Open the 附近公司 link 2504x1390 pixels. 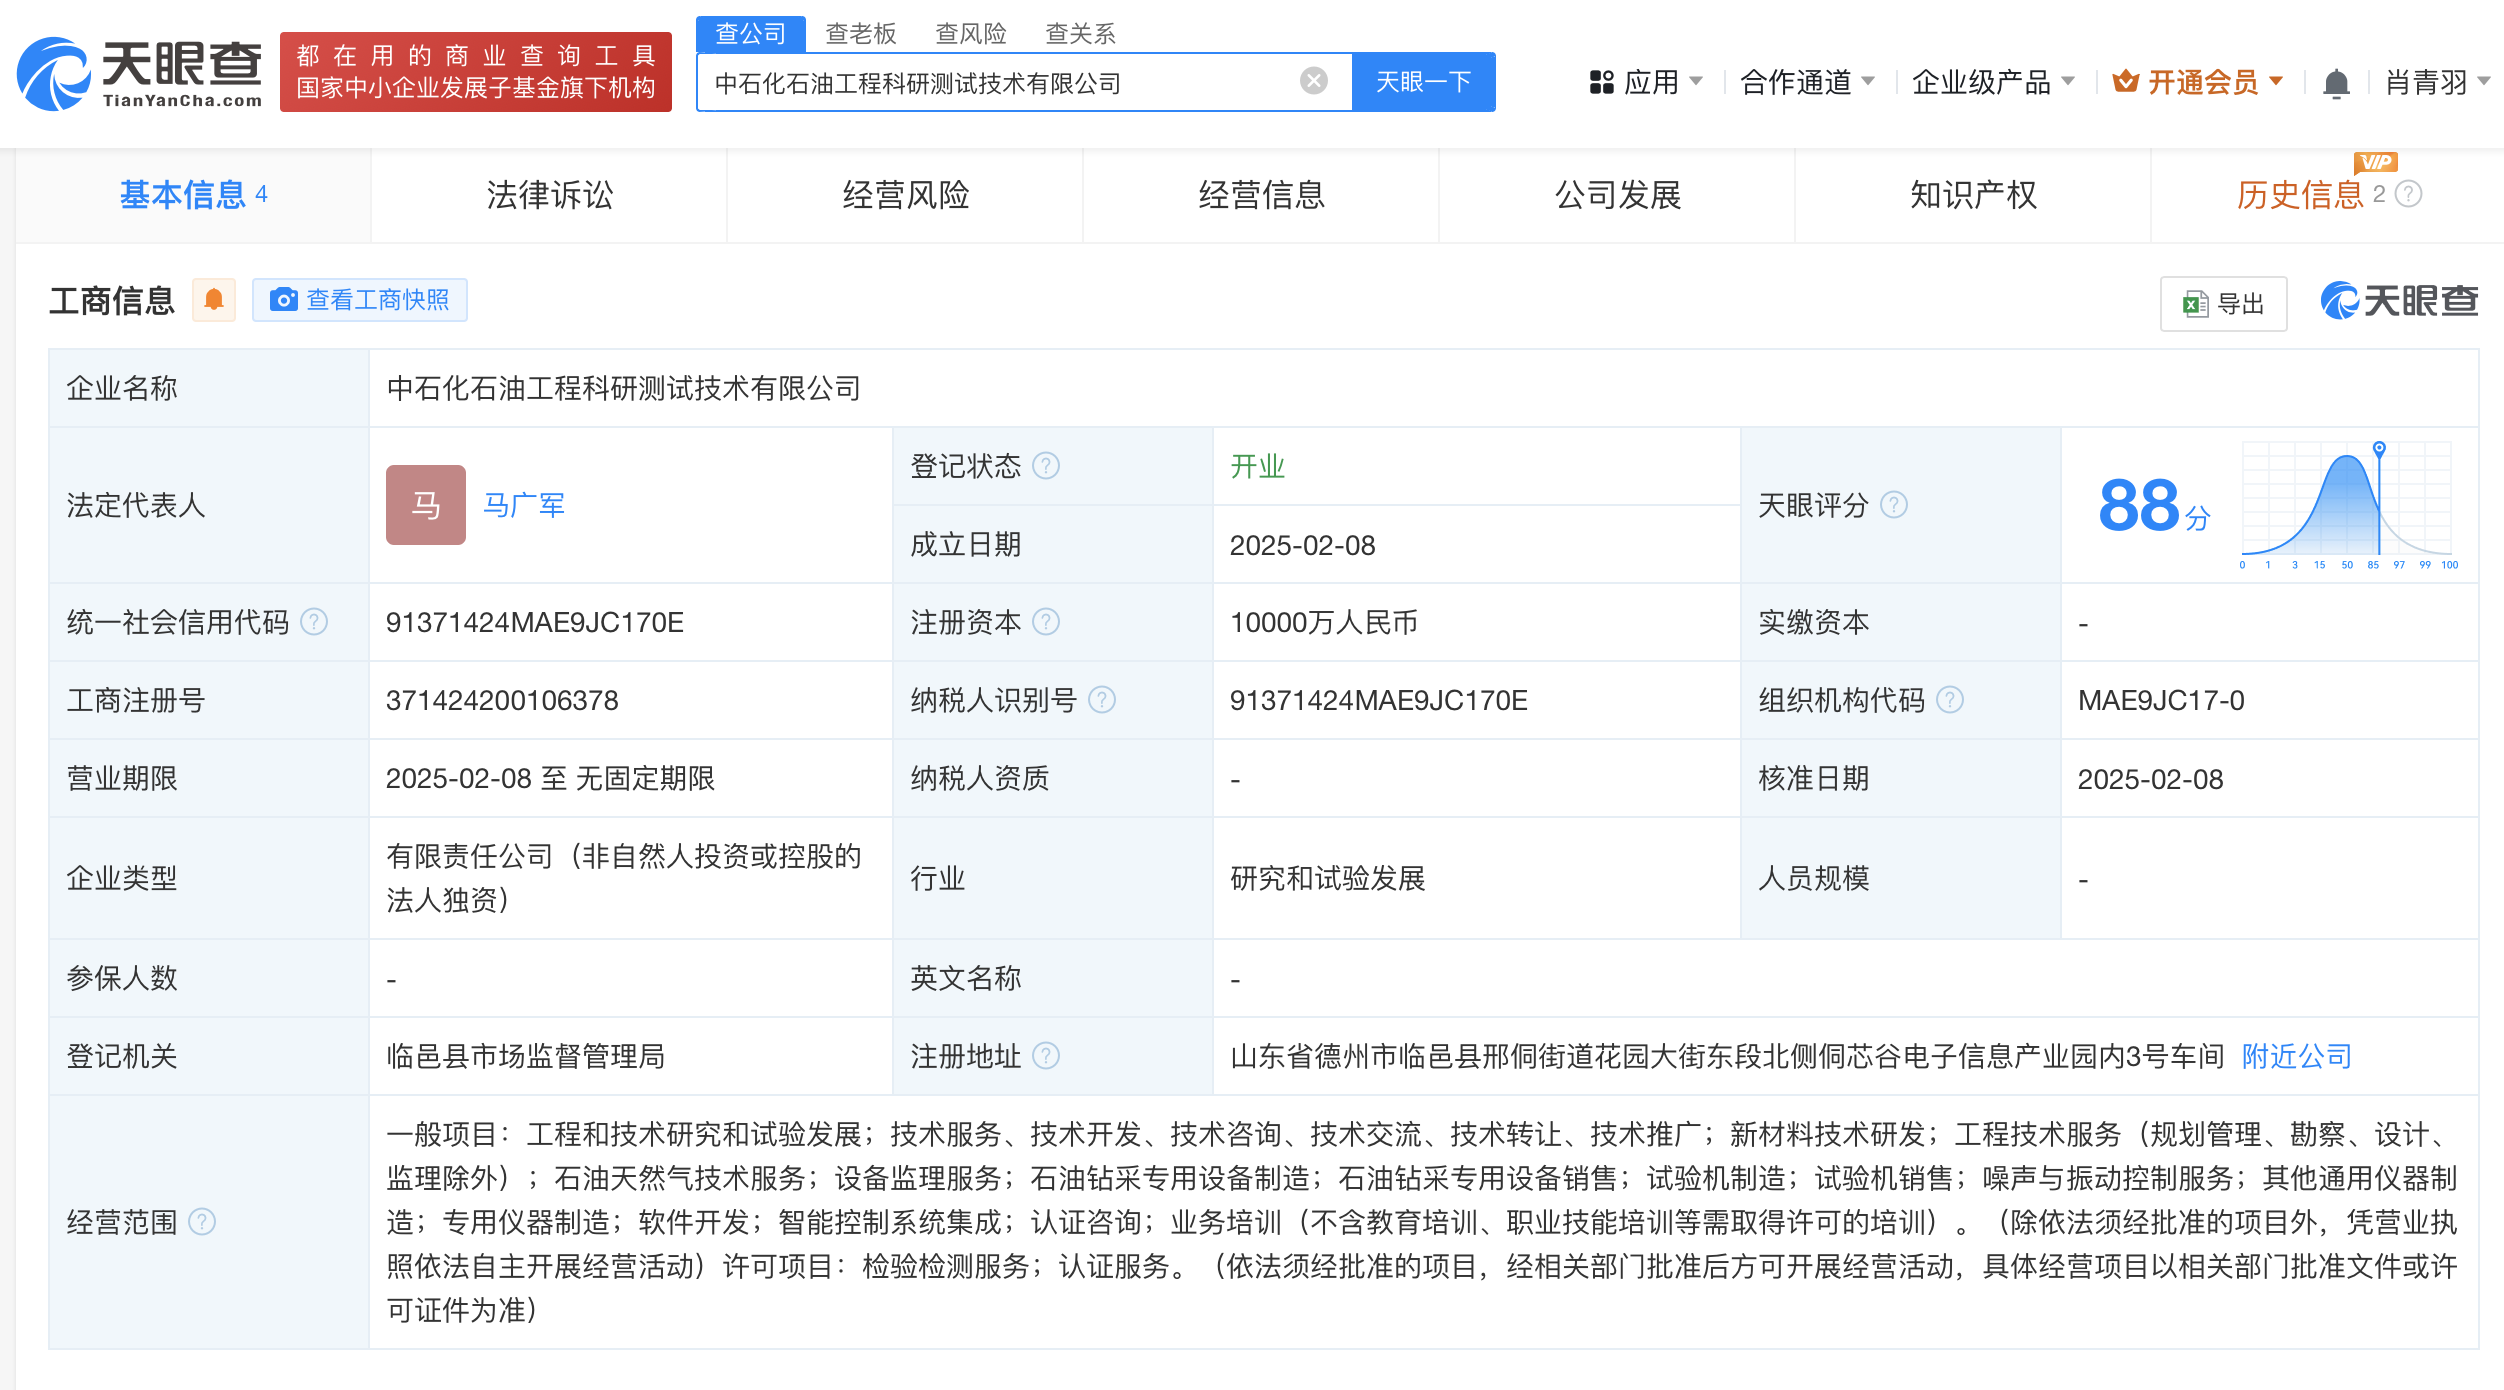[x=2296, y=1056]
